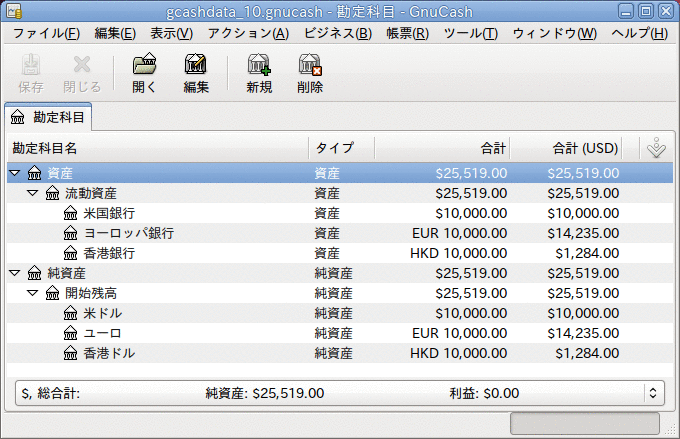Click the bank icon beside 米国銀行
This screenshot has width=680, height=439.
(x=71, y=213)
